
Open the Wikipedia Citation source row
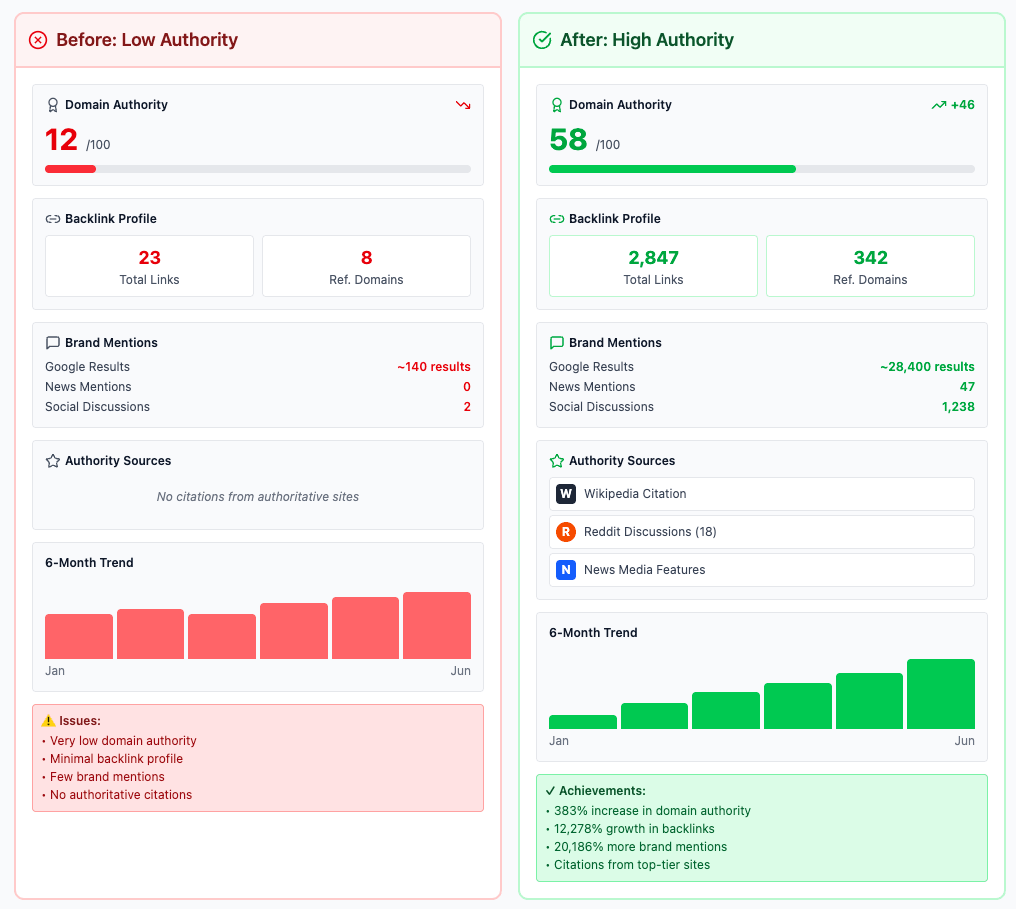[761, 494]
